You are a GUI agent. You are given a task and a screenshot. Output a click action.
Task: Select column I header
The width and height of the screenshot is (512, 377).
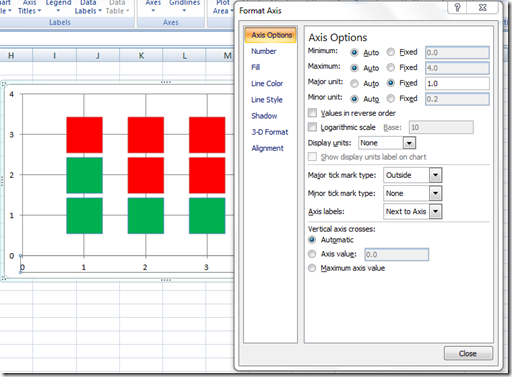click(54, 56)
